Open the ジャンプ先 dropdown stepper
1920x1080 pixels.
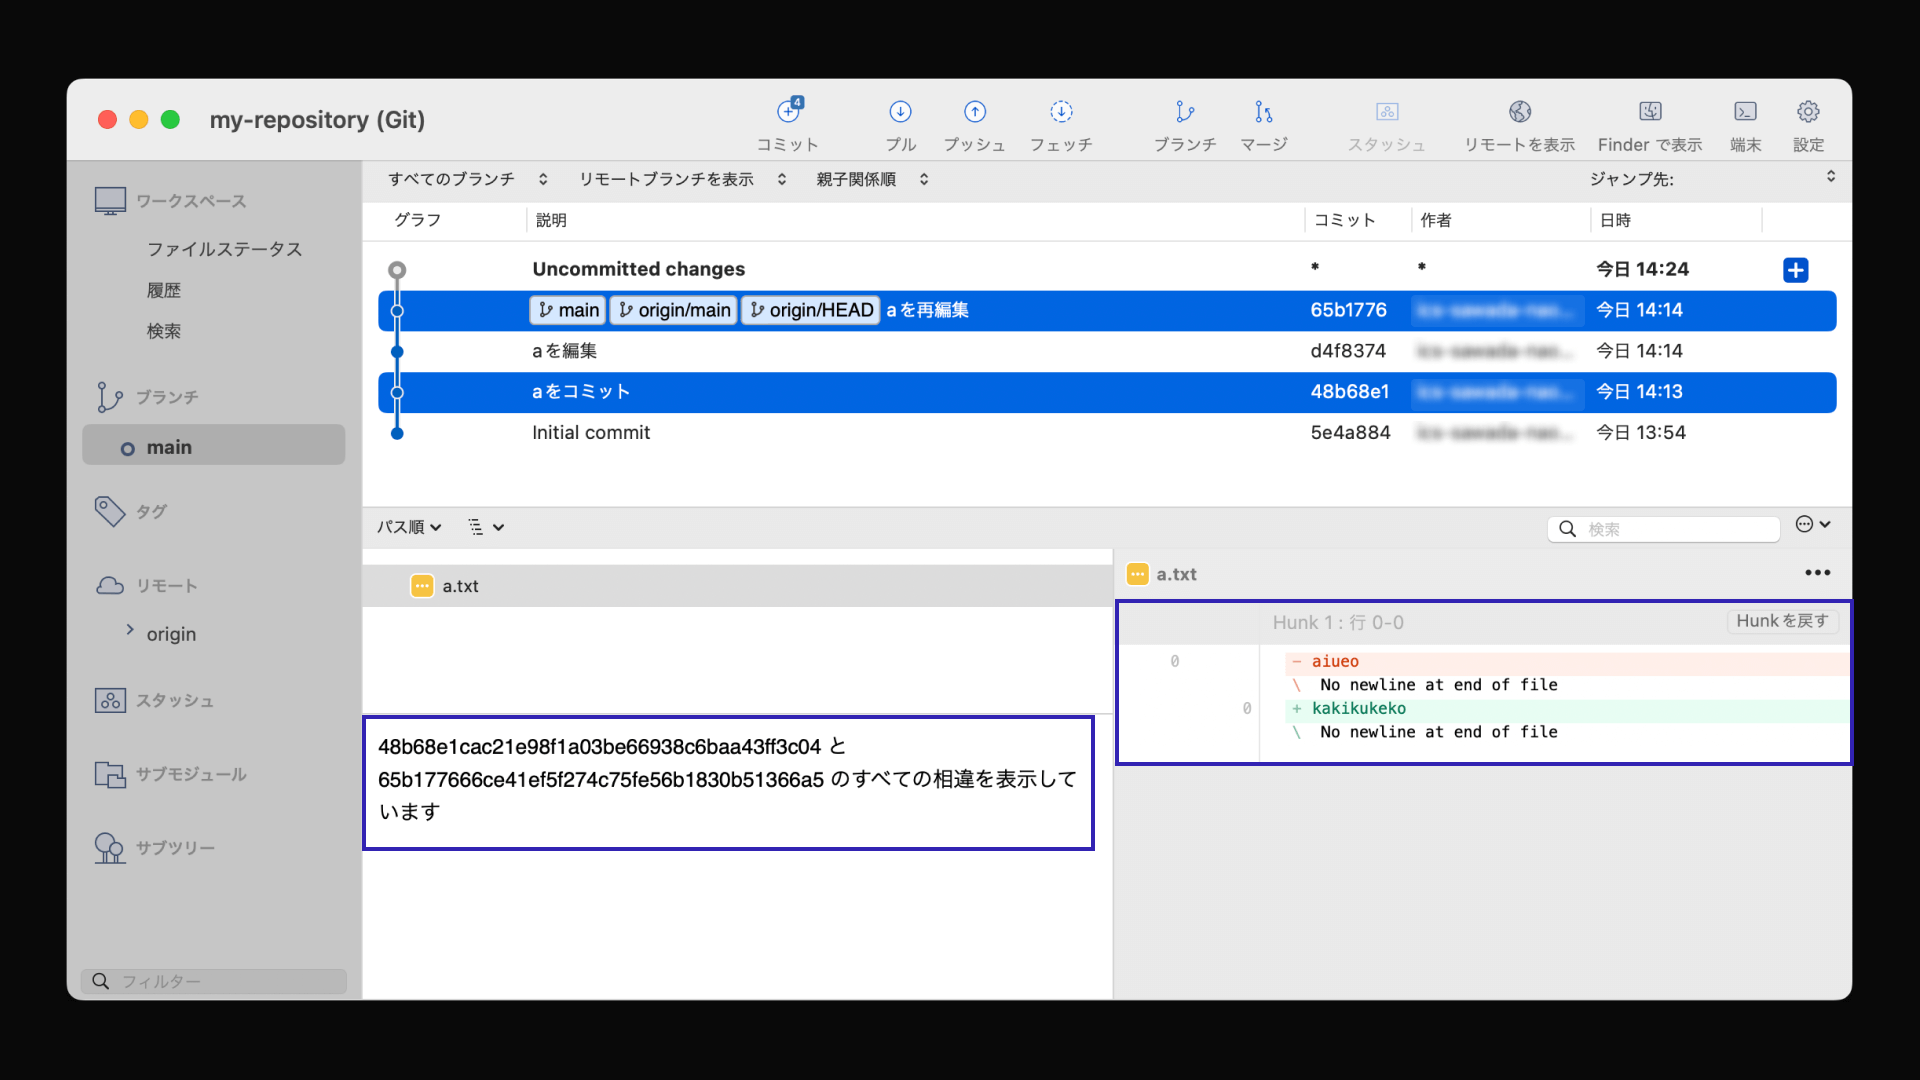[x=1830, y=177]
